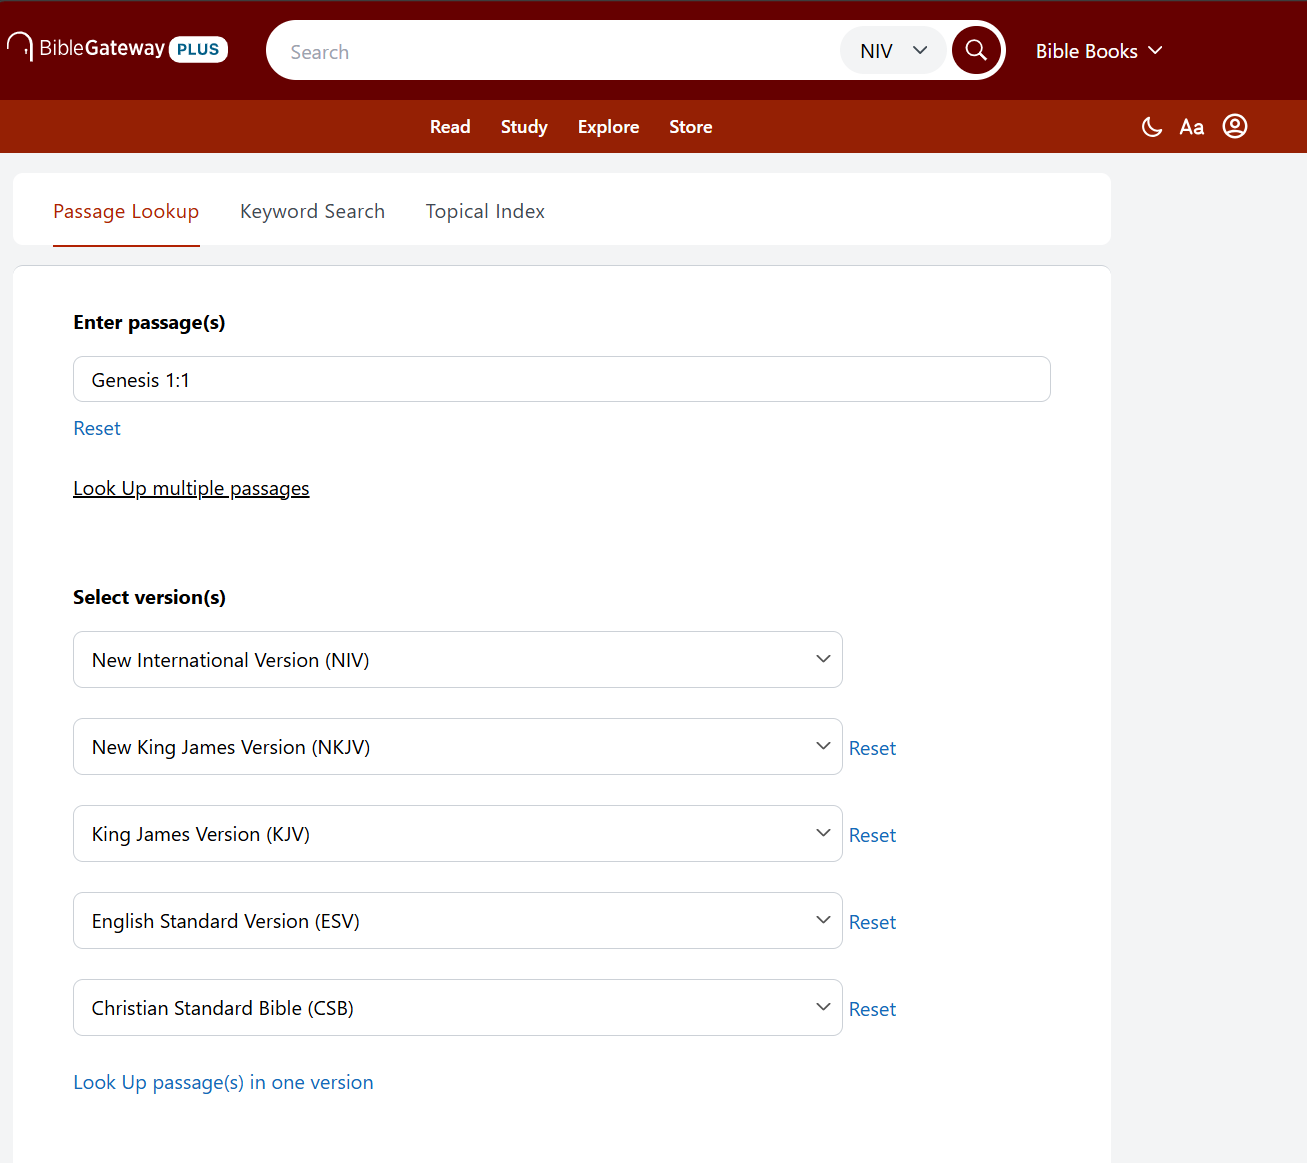Reset the CSB version selection
This screenshot has width=1307, height=1163.
(x=872, y=1009)
